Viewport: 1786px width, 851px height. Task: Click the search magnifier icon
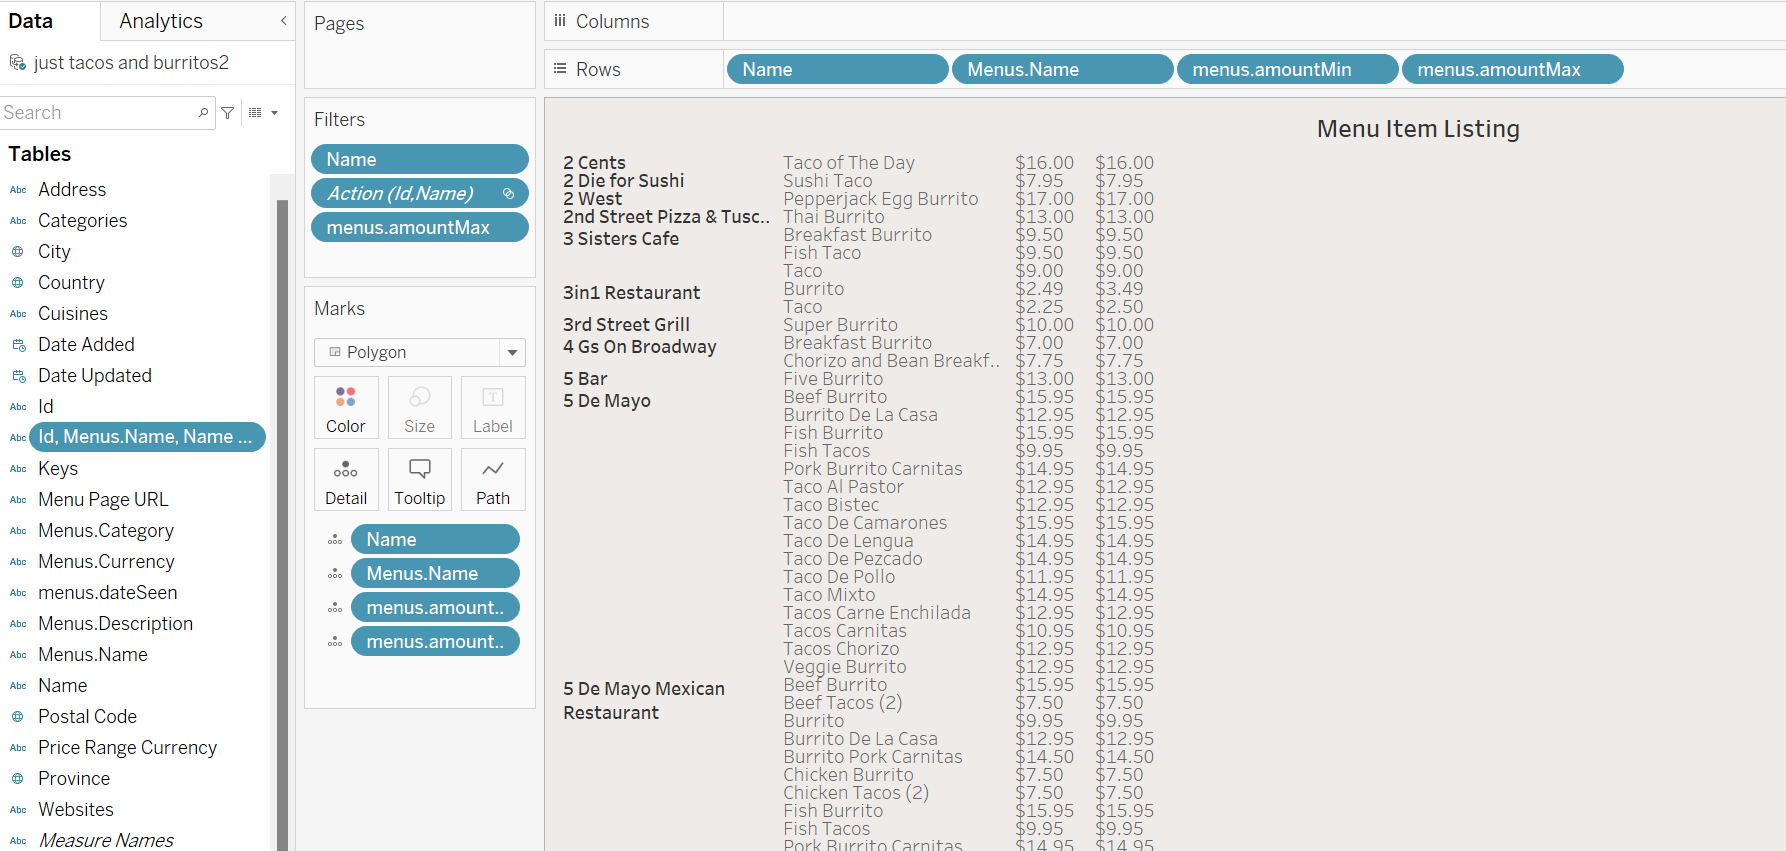pos(203,113)
